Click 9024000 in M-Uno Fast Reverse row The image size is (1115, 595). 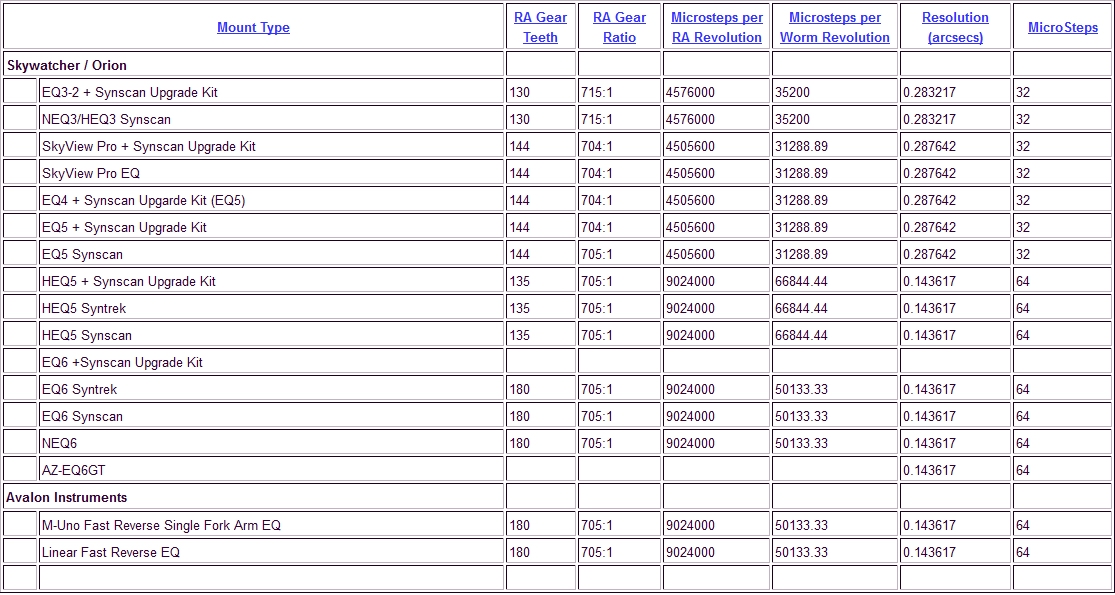point(690,525)
